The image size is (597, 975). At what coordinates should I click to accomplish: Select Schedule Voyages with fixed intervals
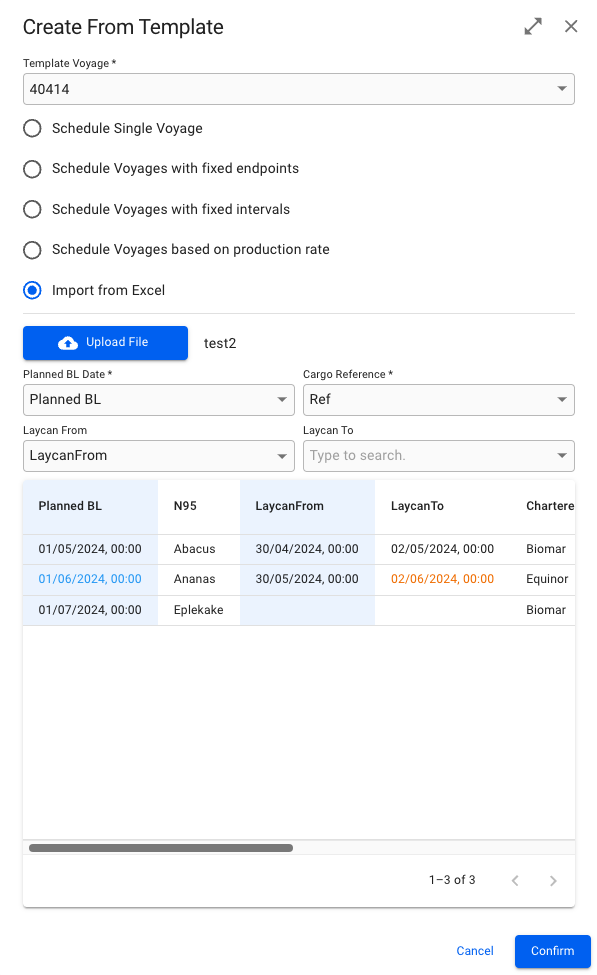[x=32, y=209]
